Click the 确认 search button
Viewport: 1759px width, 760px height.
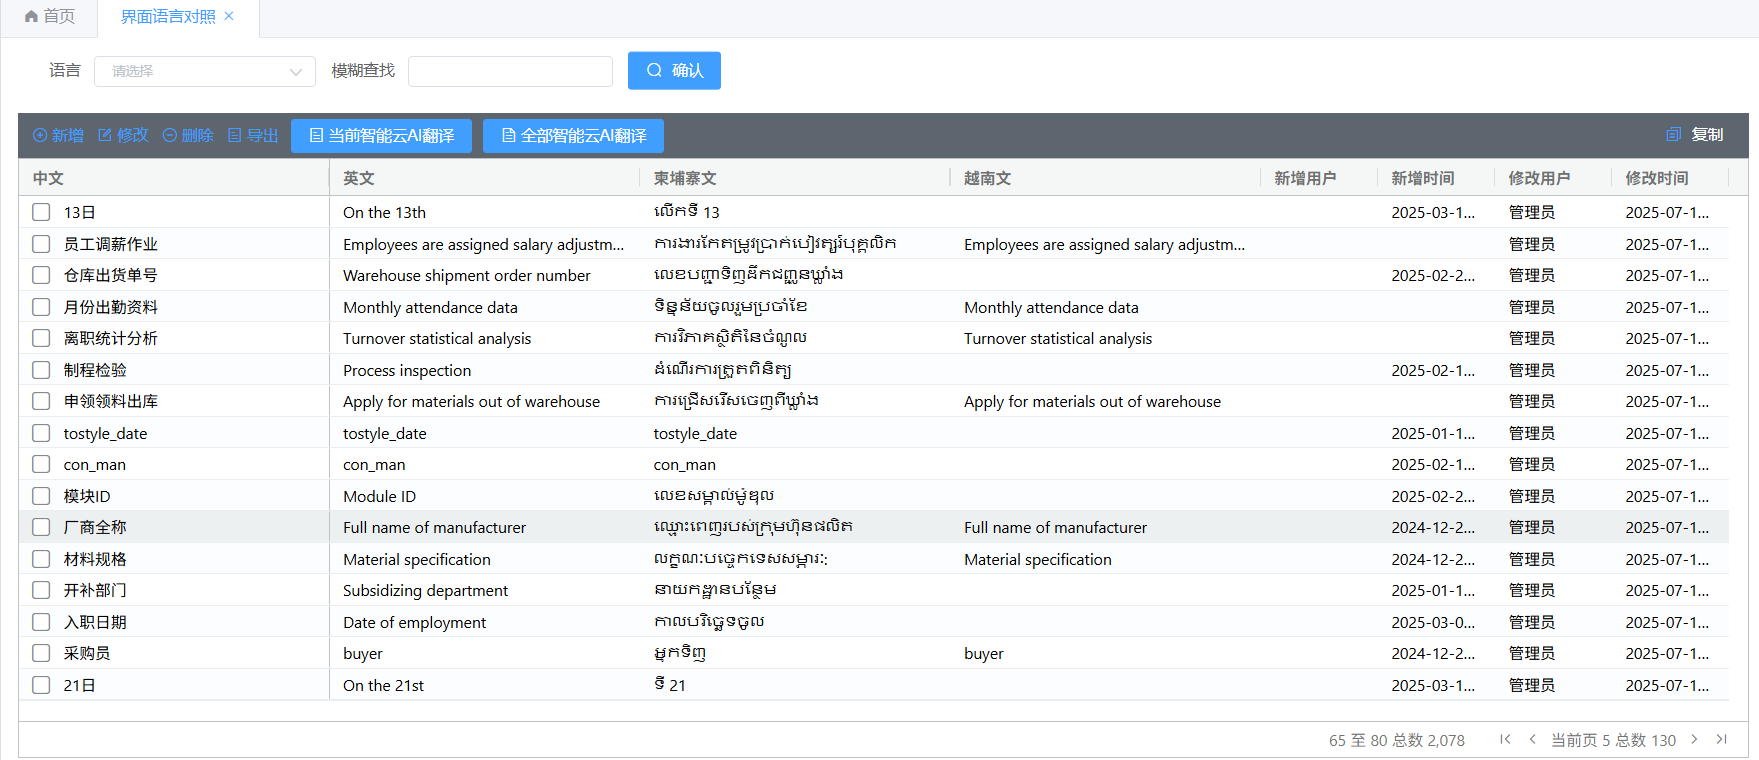tap(674, 70)
